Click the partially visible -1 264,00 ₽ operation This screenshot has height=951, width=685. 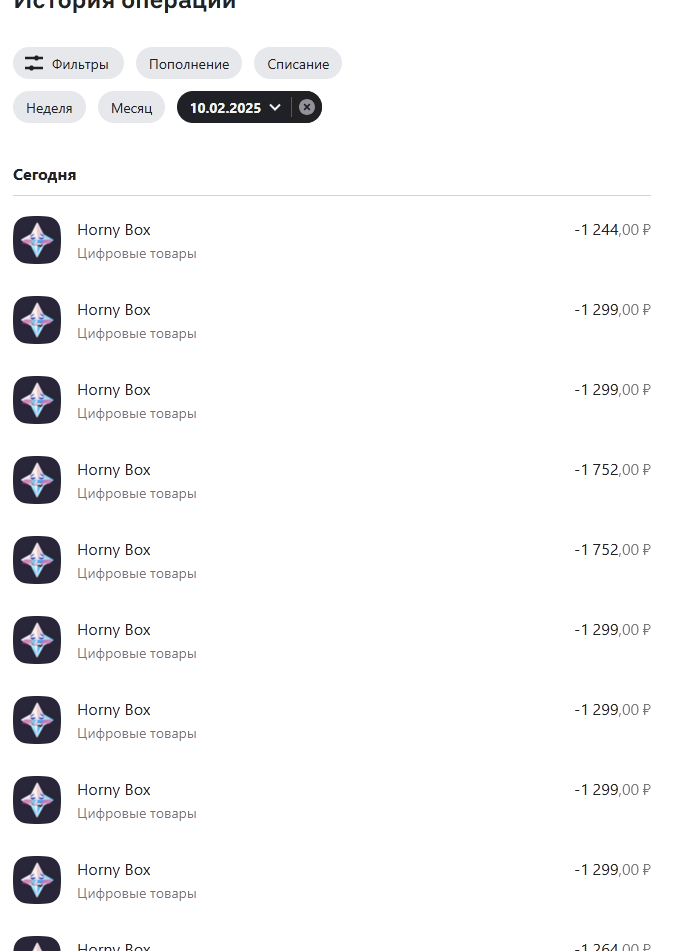coord(332,944)
